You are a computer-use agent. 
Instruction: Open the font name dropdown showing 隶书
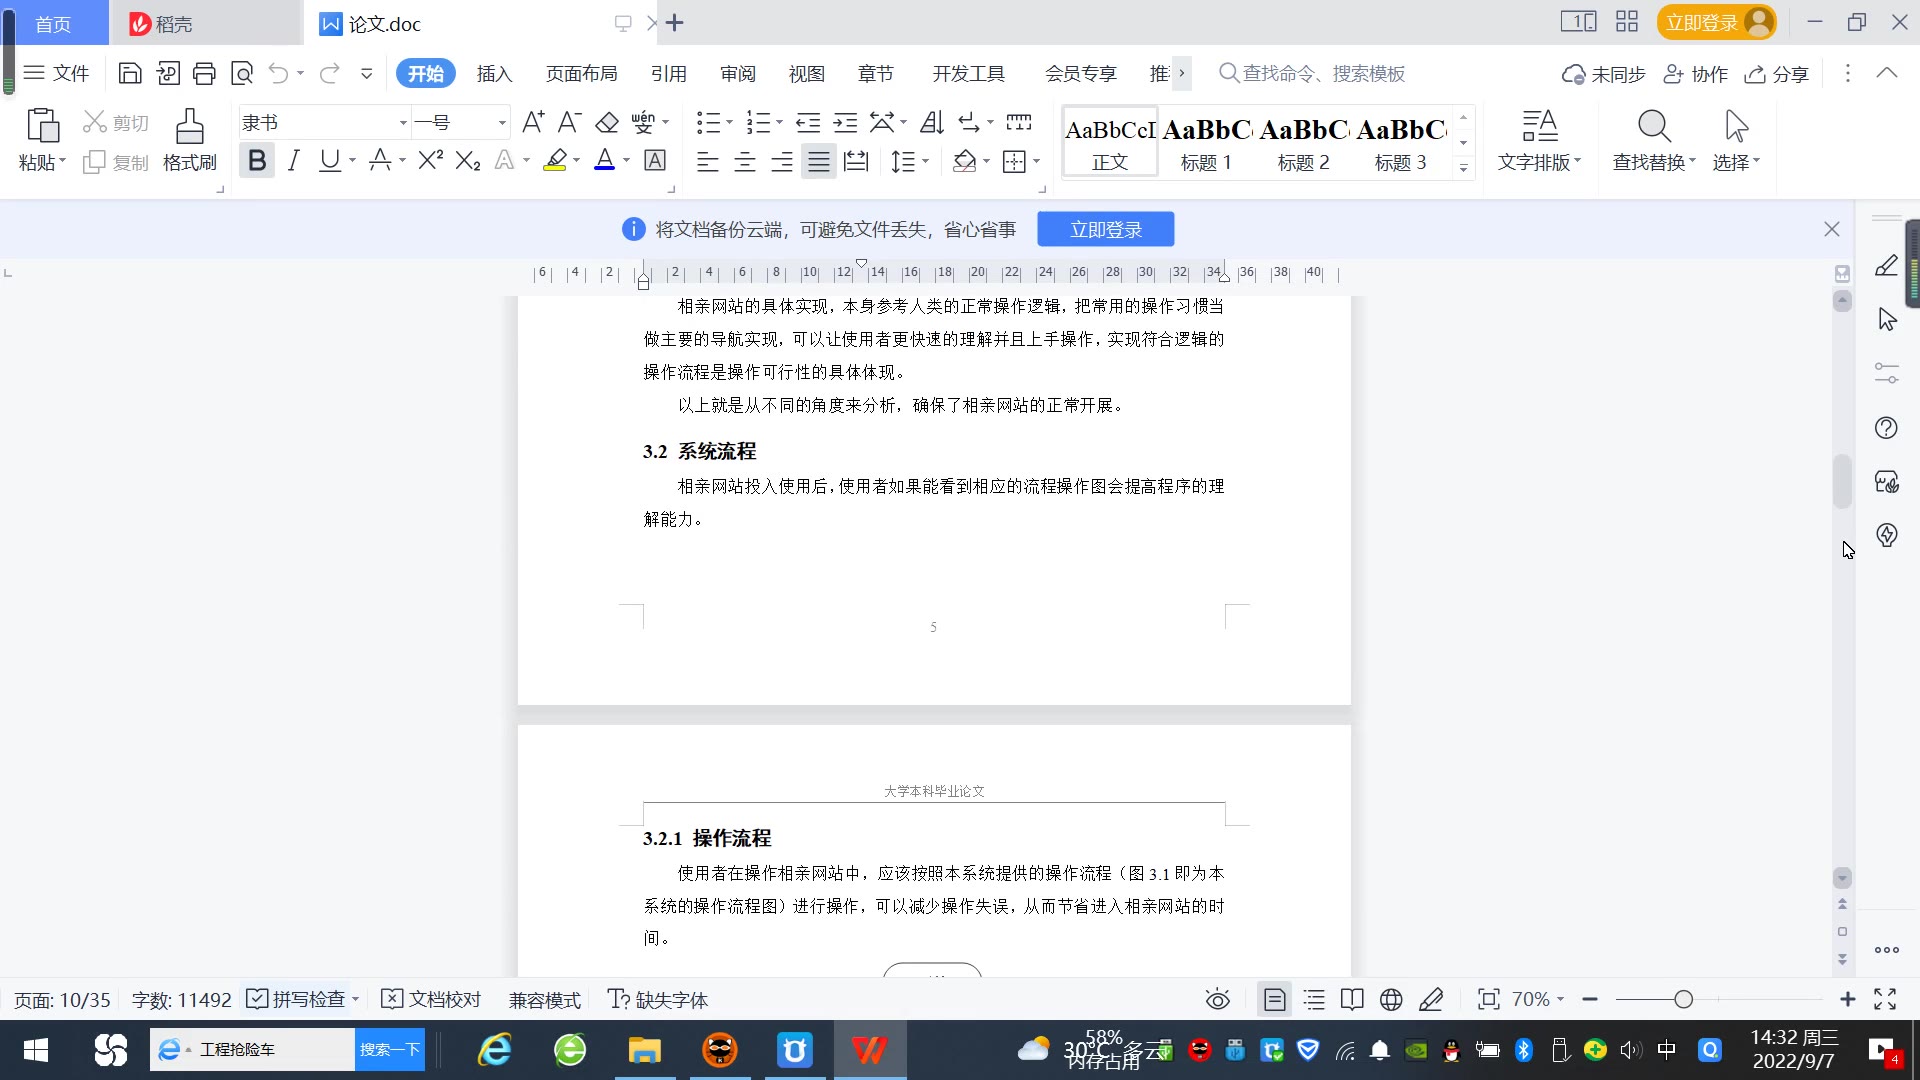403,123
